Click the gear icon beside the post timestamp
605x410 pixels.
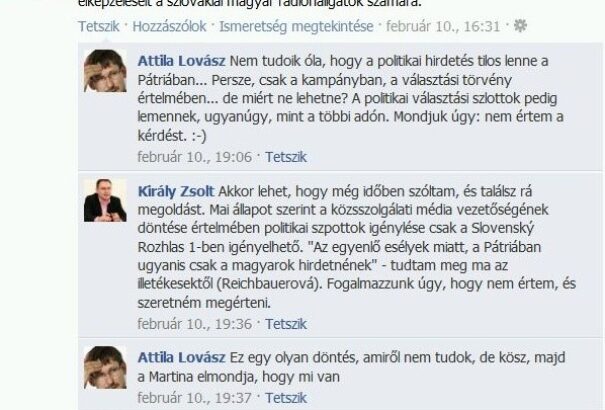520,26
